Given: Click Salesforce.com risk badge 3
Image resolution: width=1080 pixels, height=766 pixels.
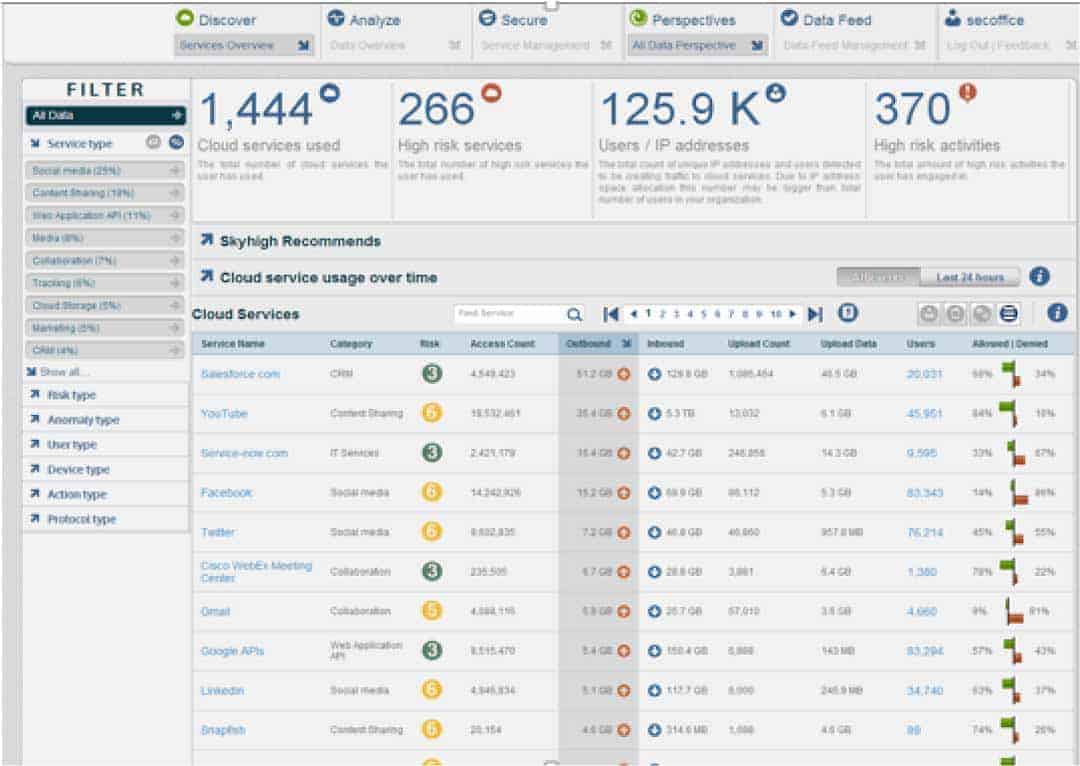Looking at the screenshot, I should [432, 373].
